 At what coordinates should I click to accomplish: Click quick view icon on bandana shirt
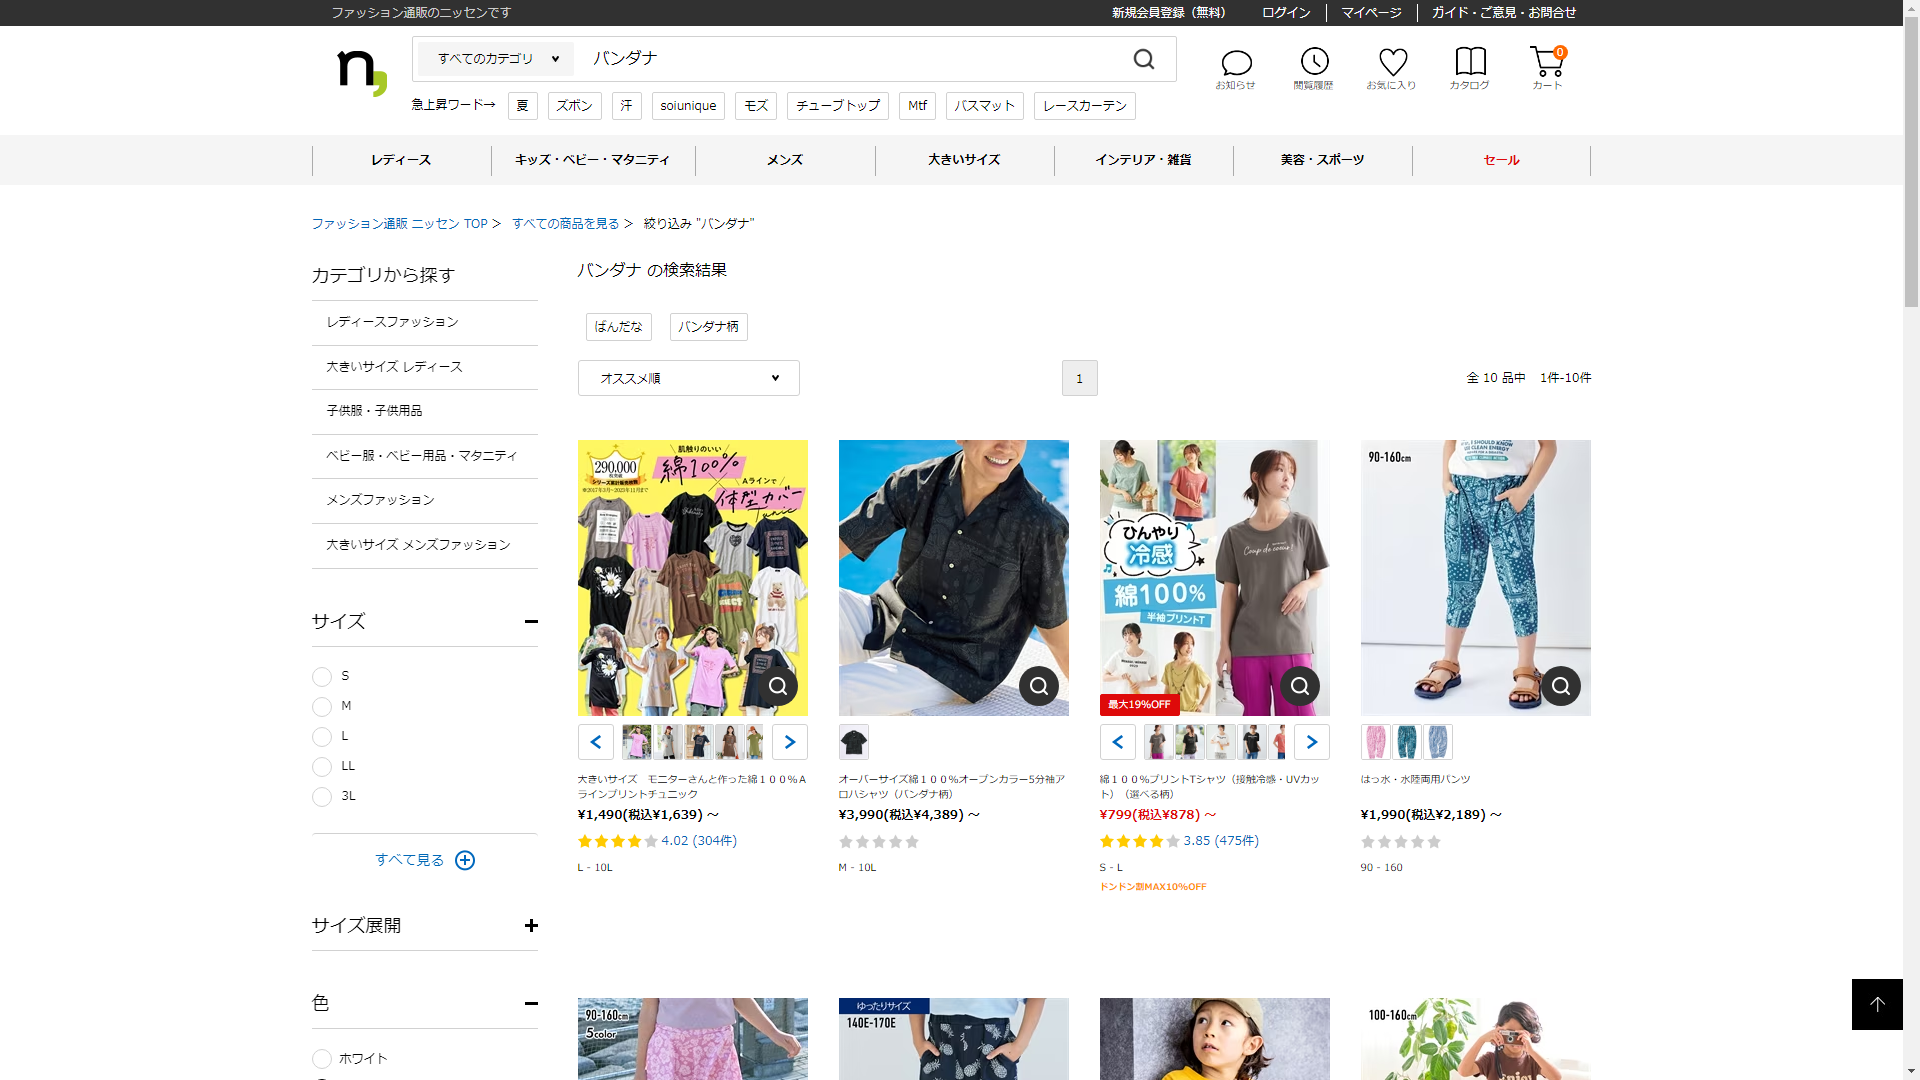[x=1039, y=686]
